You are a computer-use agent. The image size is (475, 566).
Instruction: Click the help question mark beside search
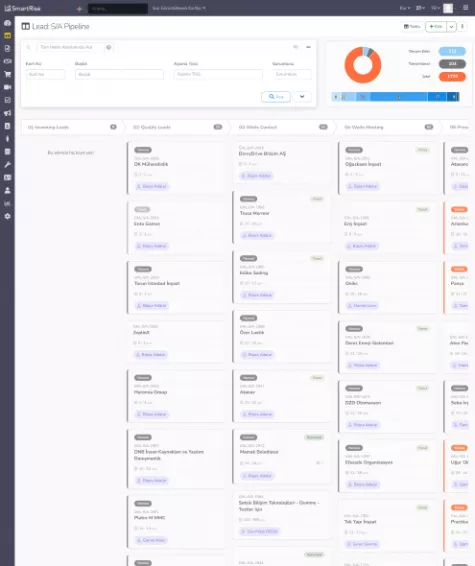click(x=109, y=47)
